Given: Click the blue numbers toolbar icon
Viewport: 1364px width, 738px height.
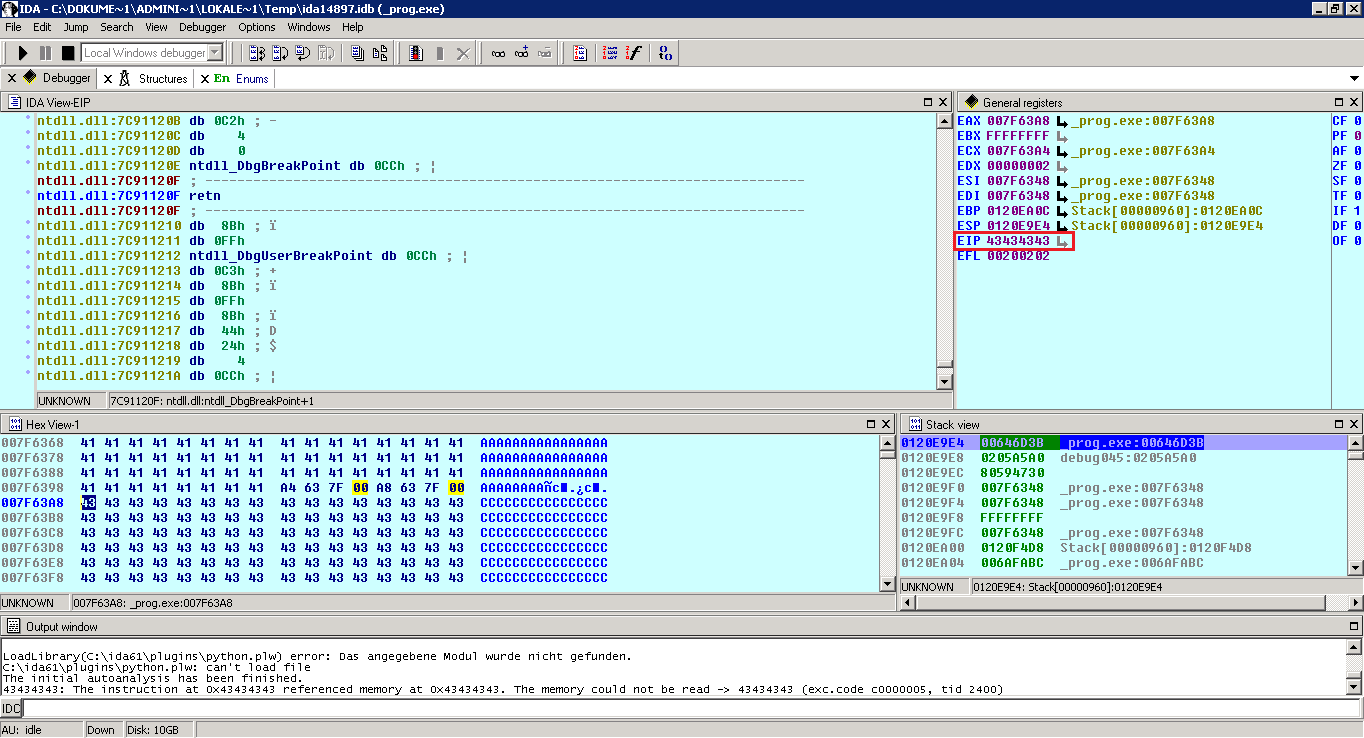Looking at the screenshot, I should click(x=666, y=53).
